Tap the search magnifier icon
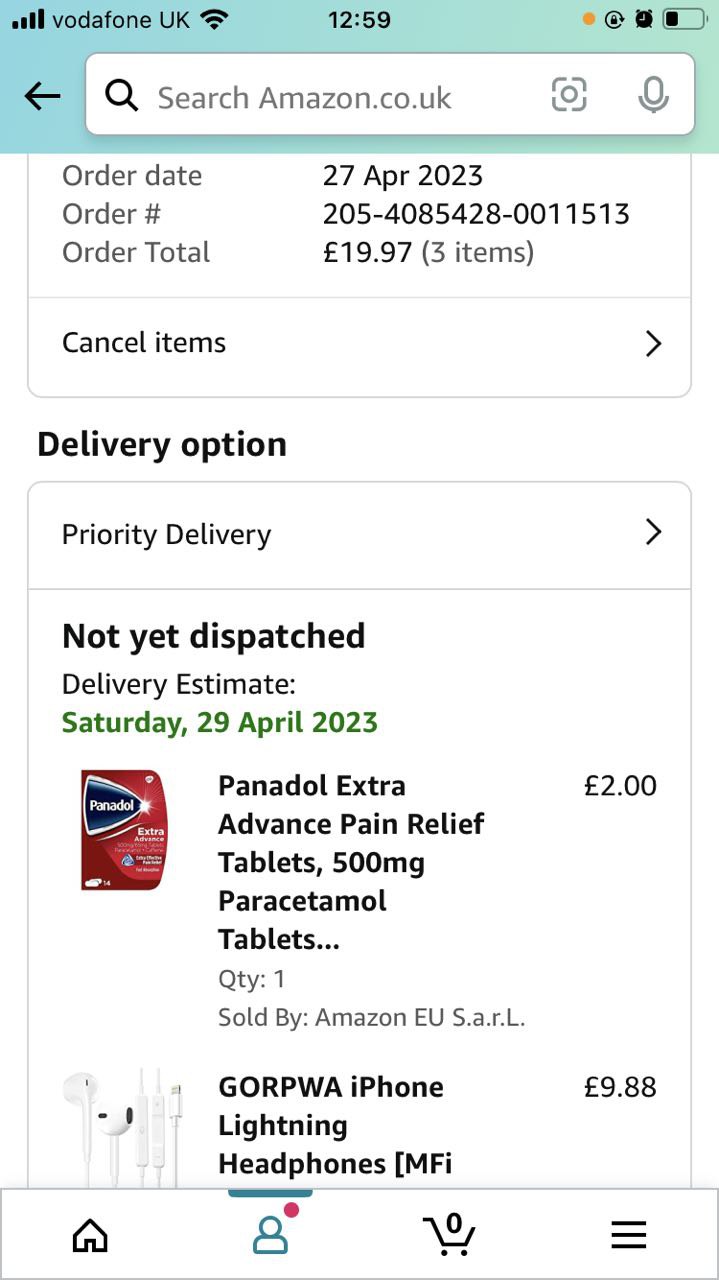This screenshot has width=719, height=1280. point(122,96)
